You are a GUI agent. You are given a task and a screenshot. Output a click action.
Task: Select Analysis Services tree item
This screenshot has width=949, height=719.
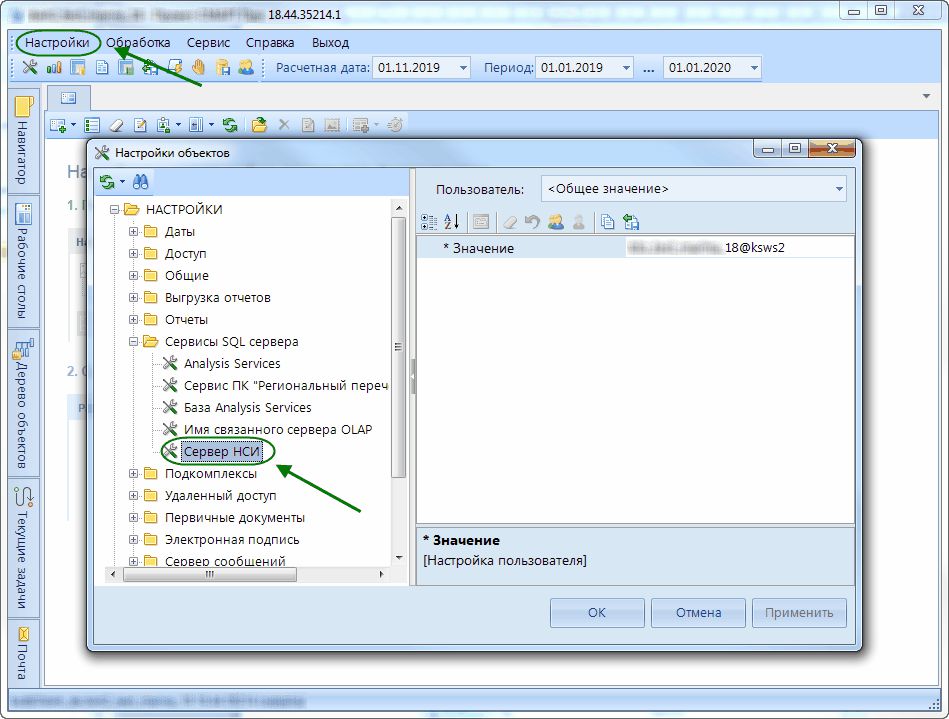[232, 363]
